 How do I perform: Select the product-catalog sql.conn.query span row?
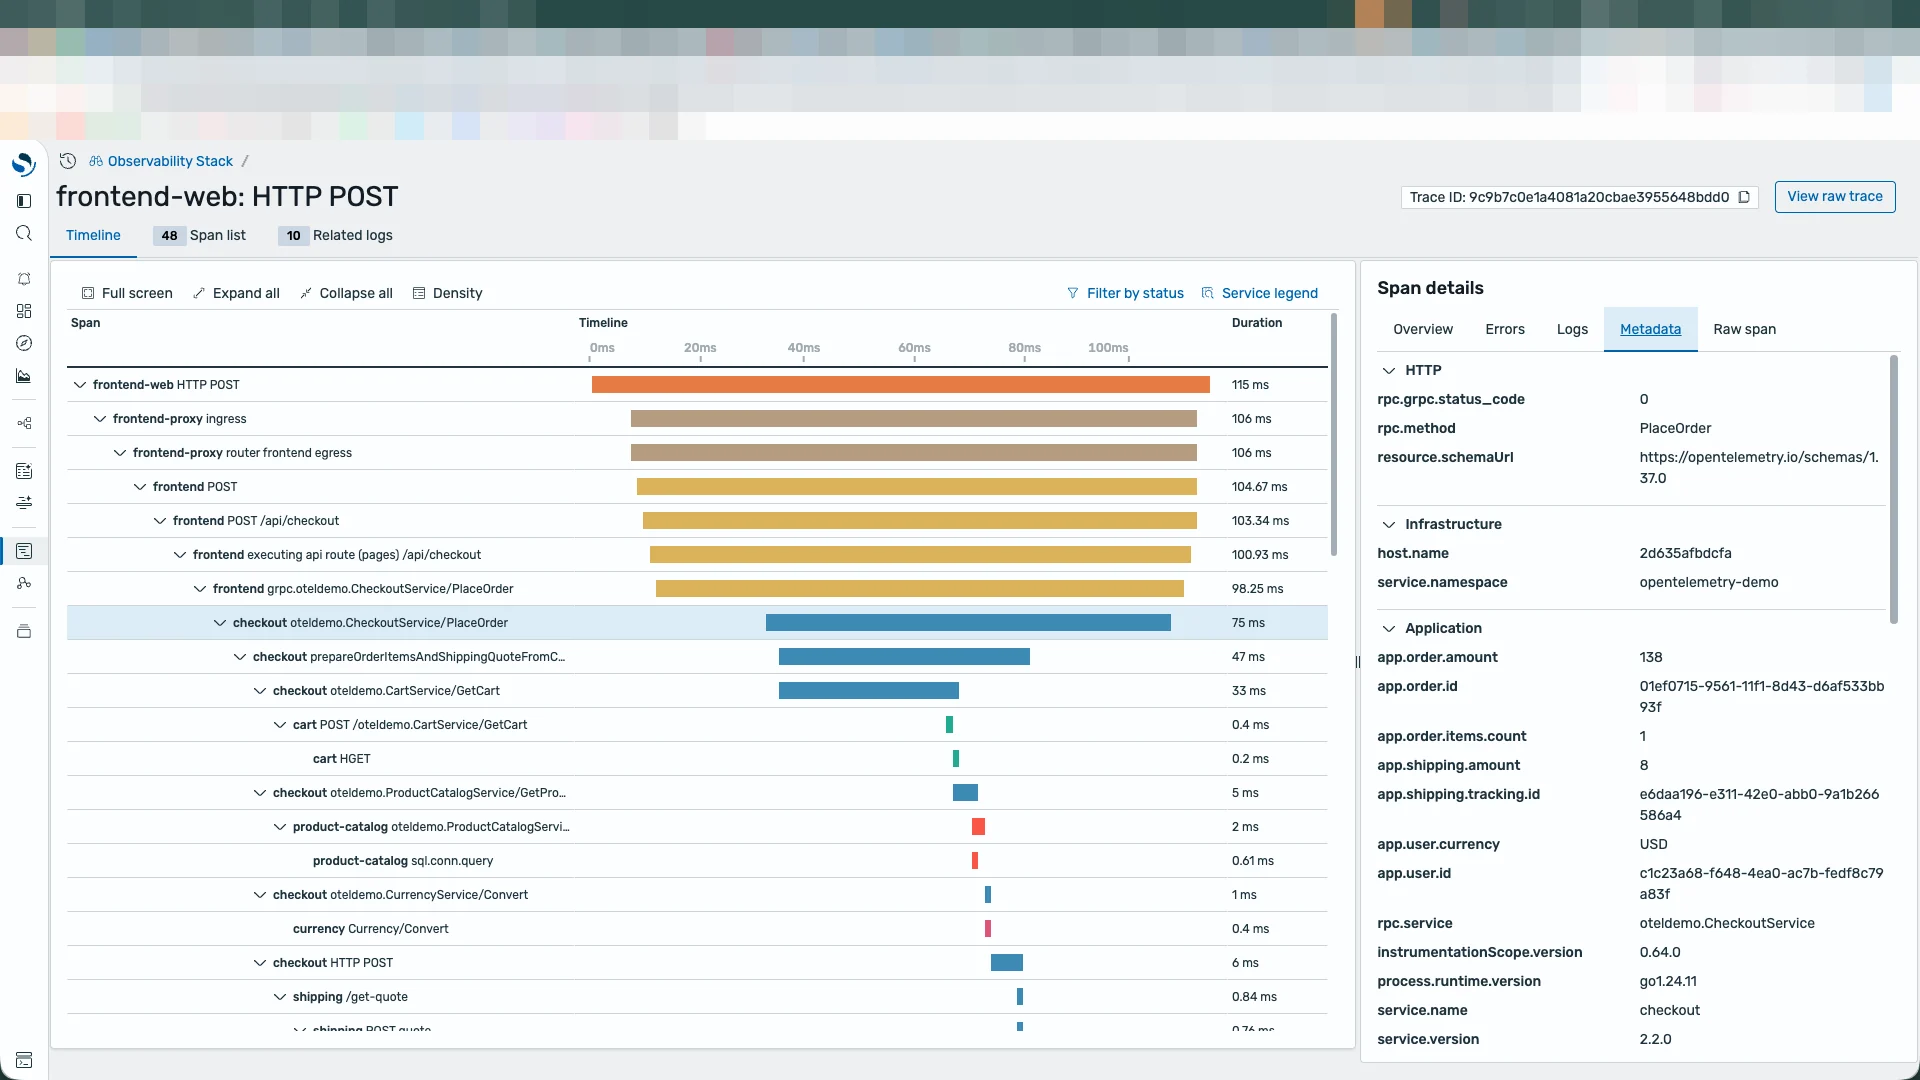point(697,861)
